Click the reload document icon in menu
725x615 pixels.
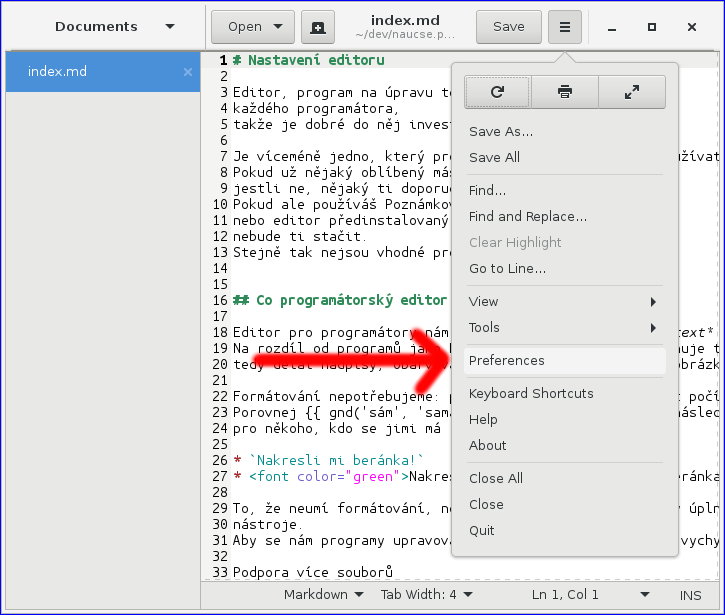point(497,92)
